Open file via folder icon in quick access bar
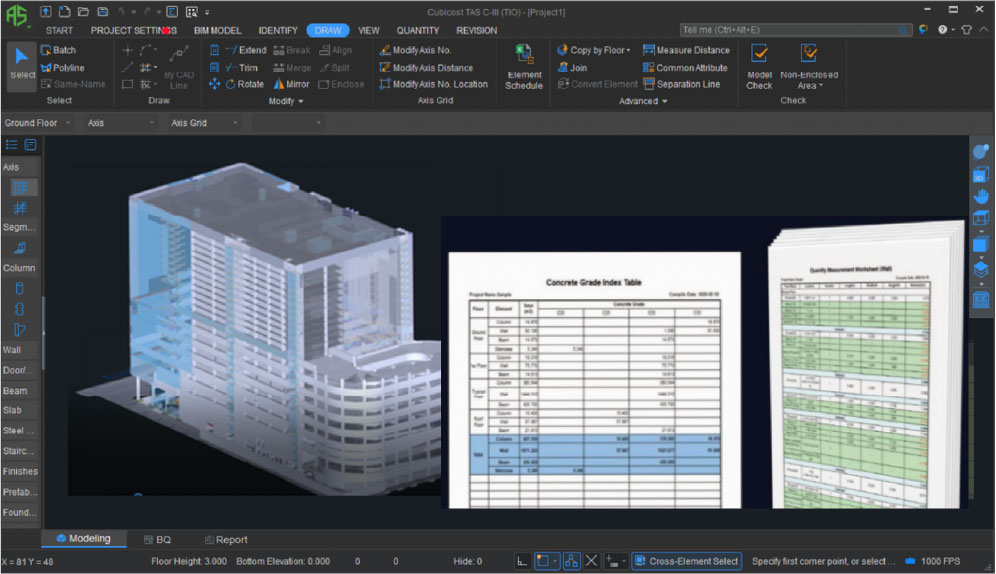 pyautogui.click(x=83, y=11)
